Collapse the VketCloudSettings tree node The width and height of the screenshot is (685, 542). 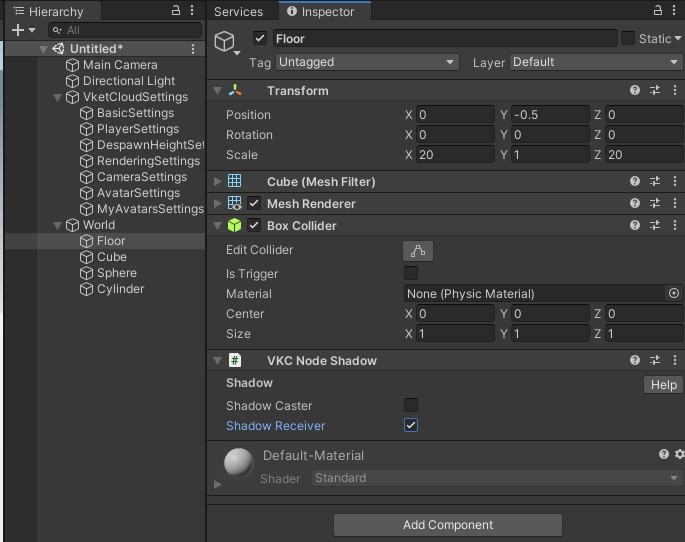tap(58, 97)
